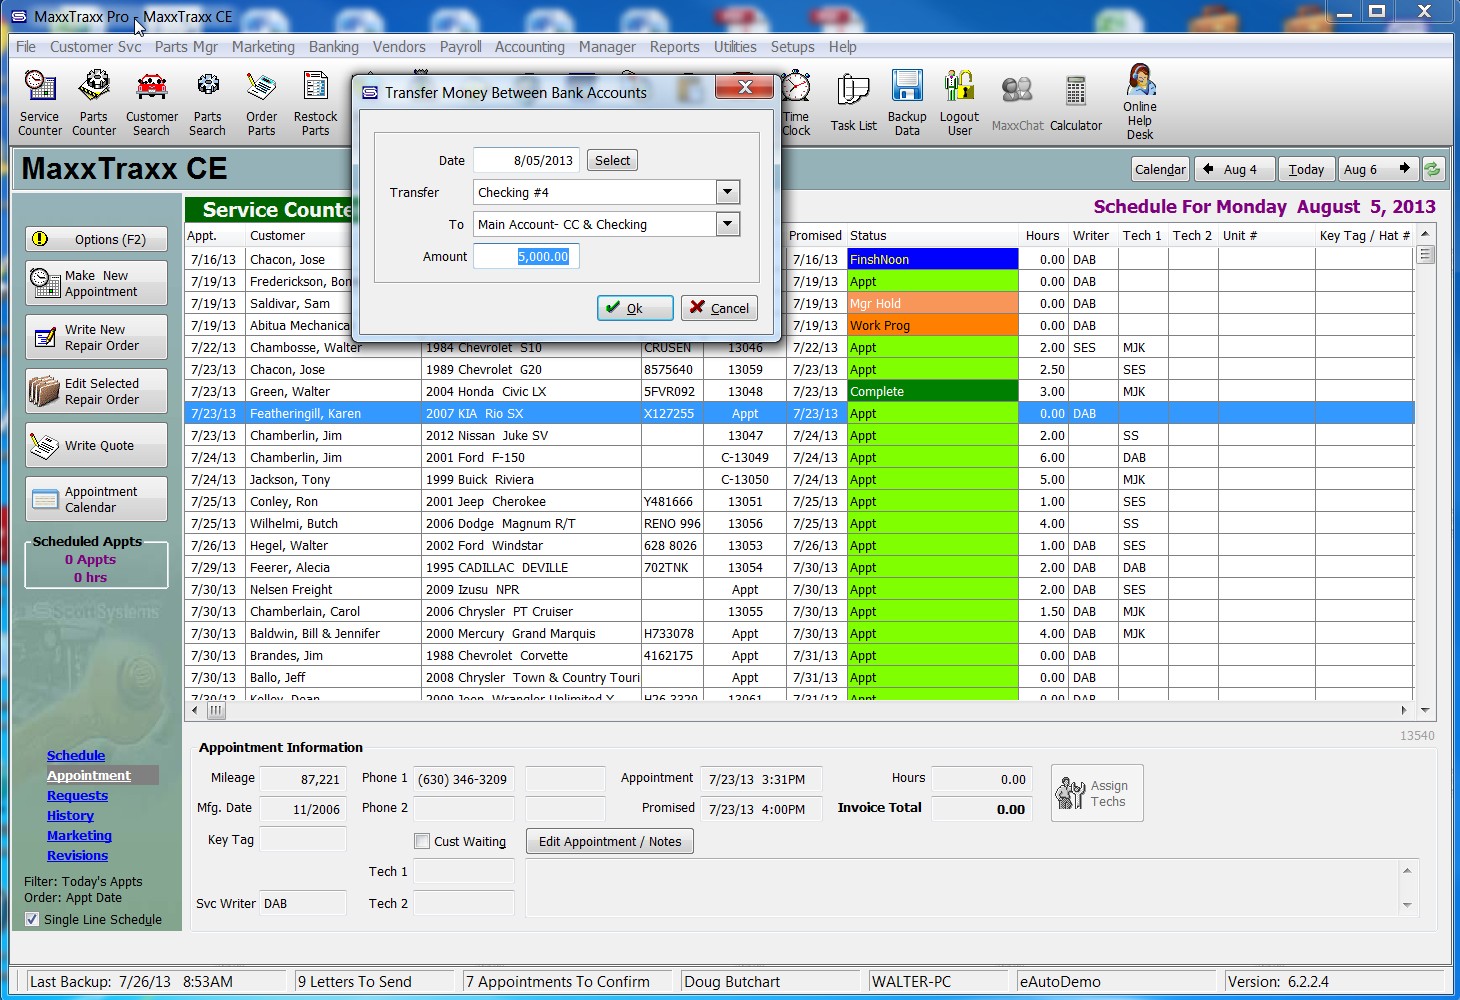The height and width of the screenshot is (1000, 1460).
Task: Click the Amount input field
Action: [x=526, y=257]
